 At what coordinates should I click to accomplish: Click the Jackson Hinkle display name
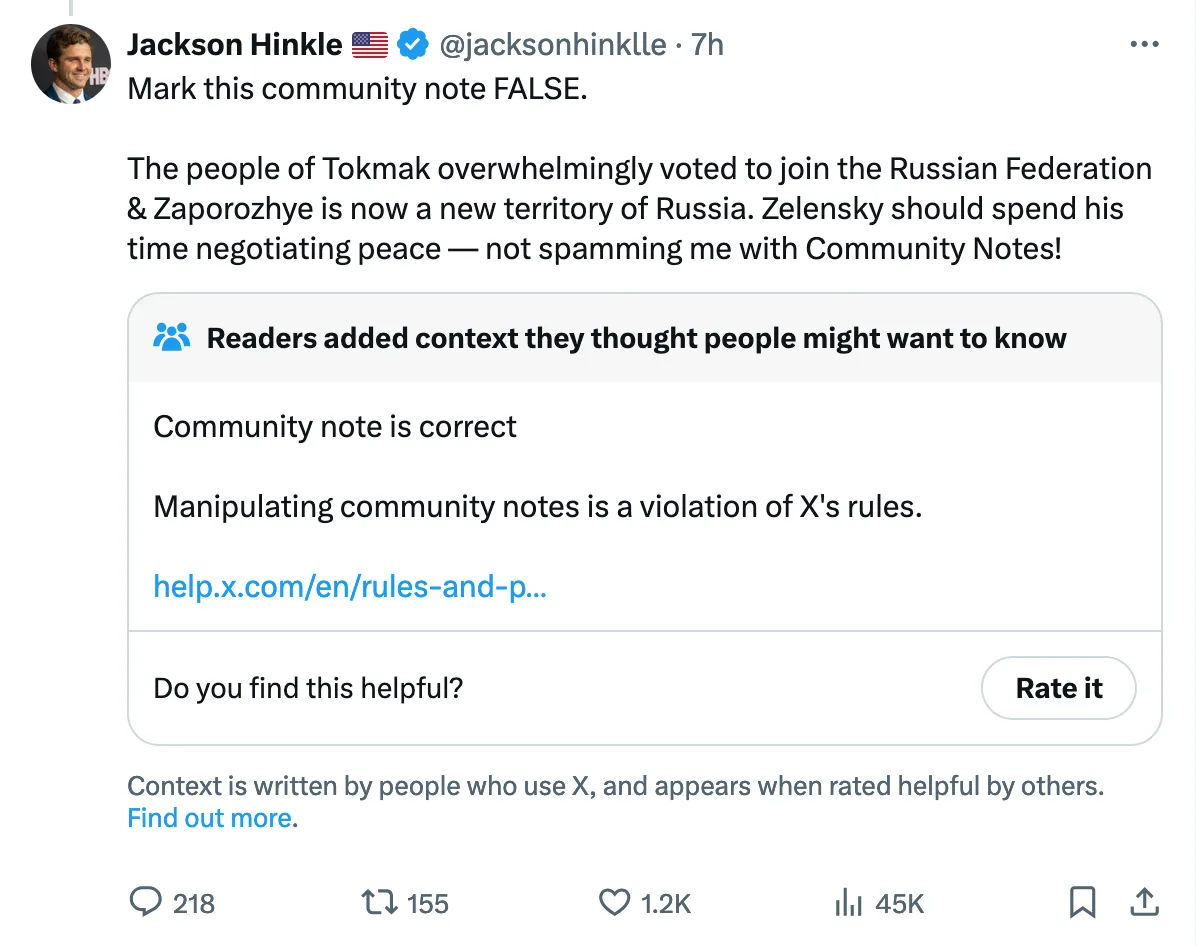(x=234, y=45)
